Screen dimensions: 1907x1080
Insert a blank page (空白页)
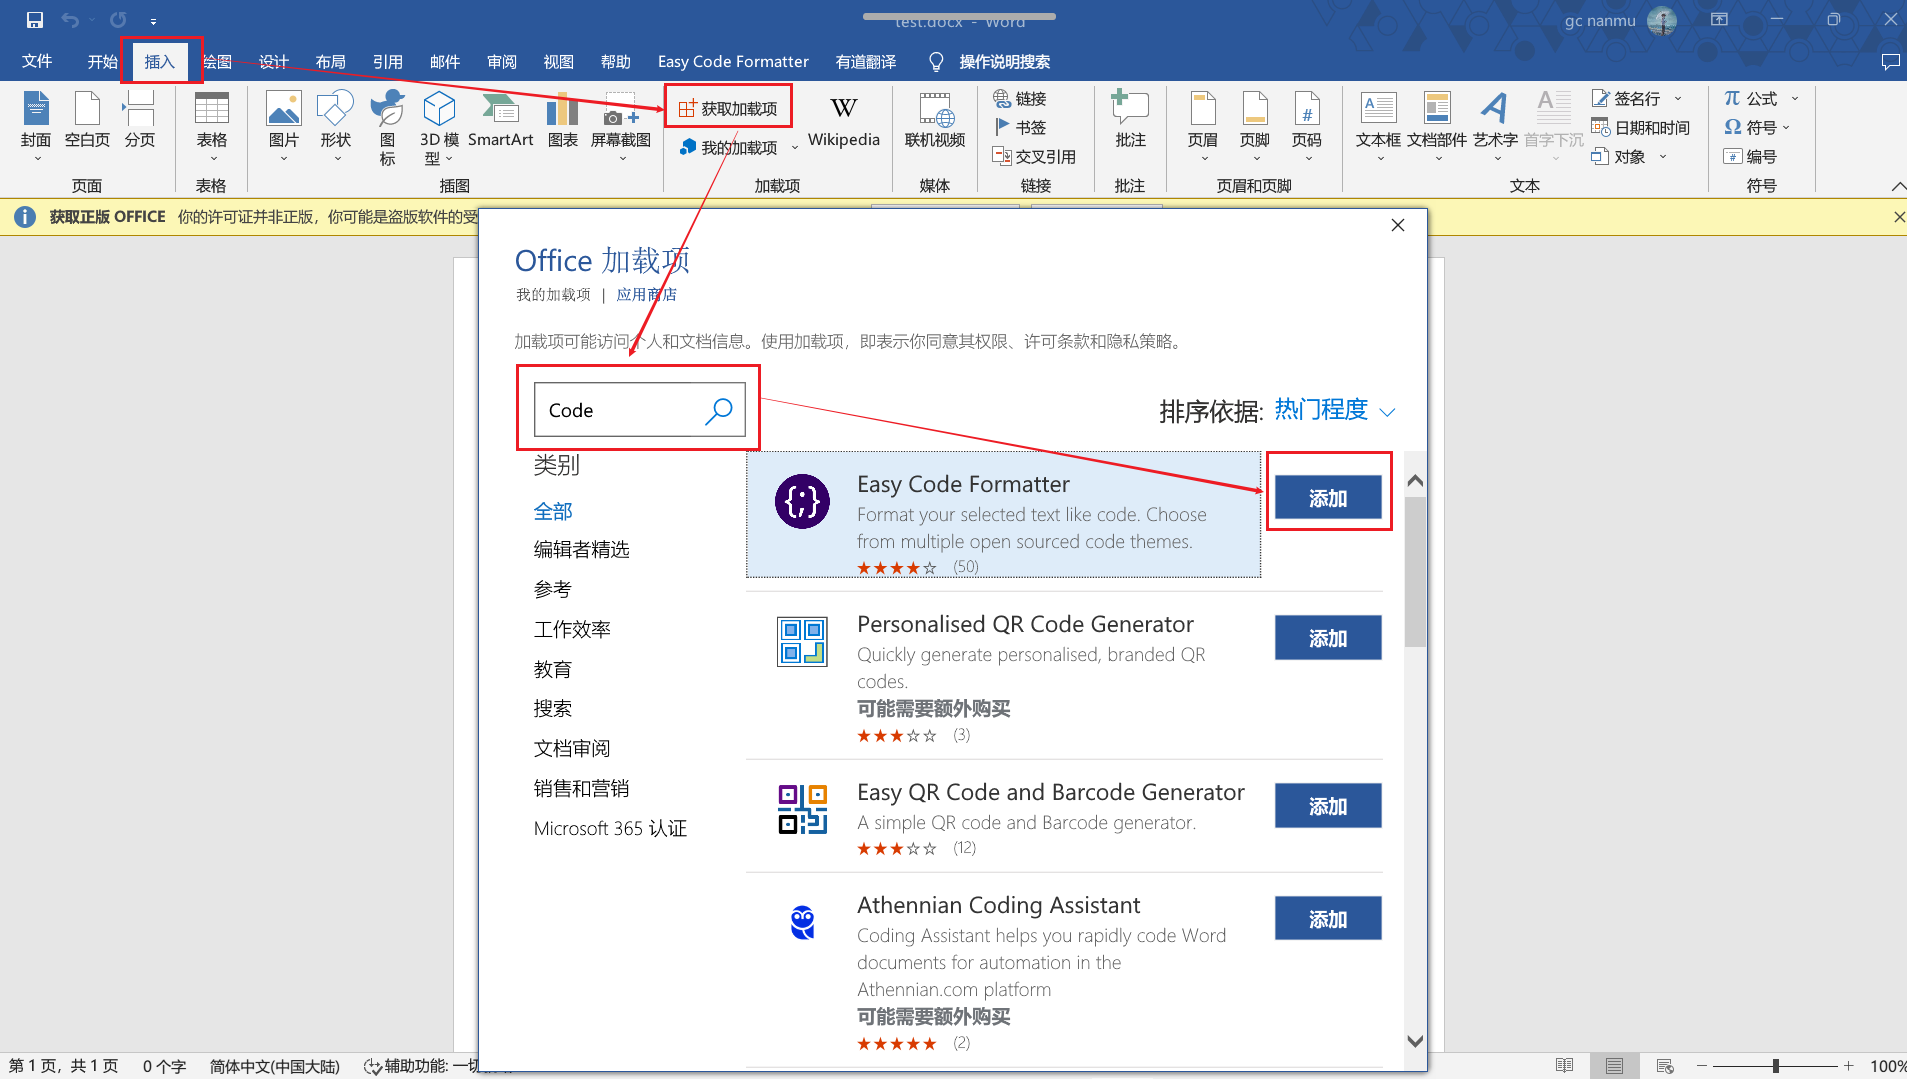point(87,120)
